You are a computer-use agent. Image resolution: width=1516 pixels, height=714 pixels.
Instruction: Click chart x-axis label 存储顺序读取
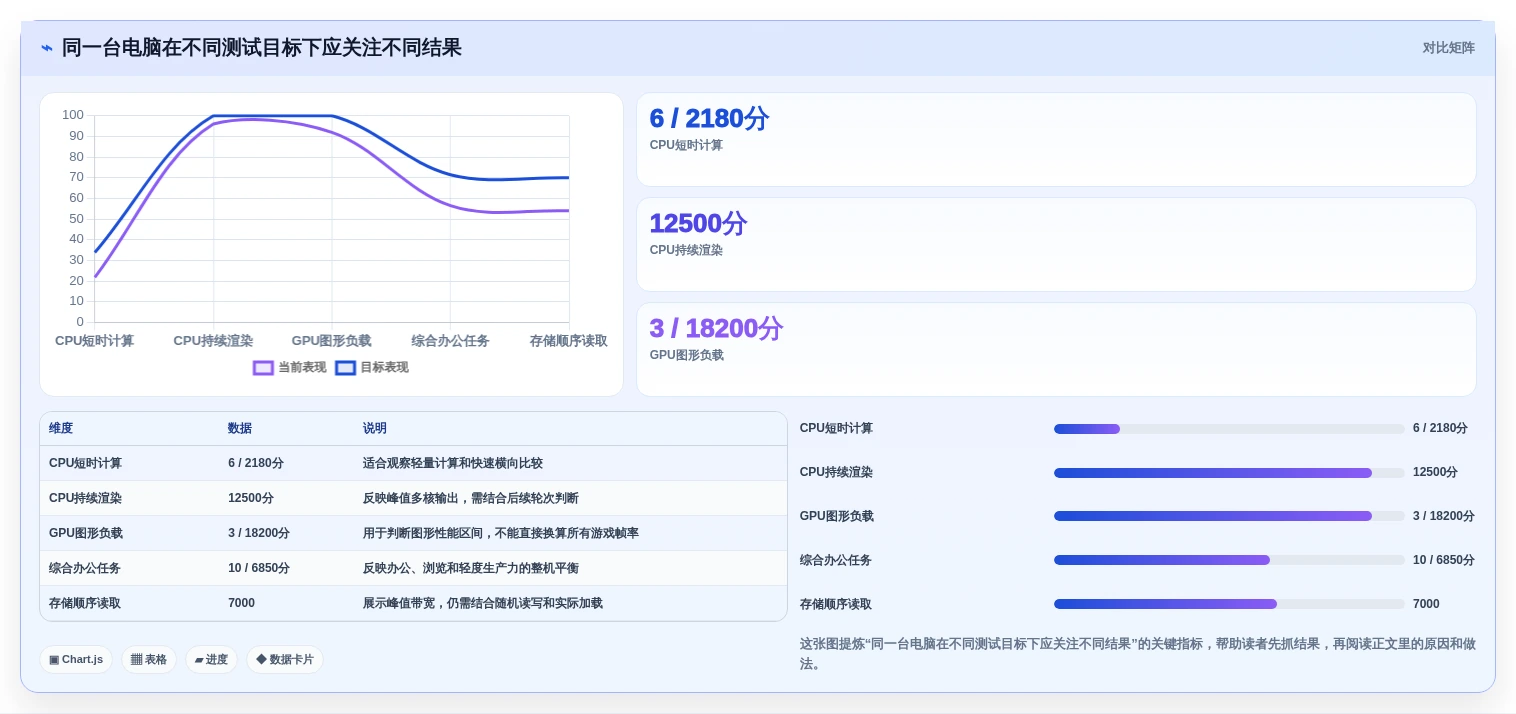[x=568, y=341]
